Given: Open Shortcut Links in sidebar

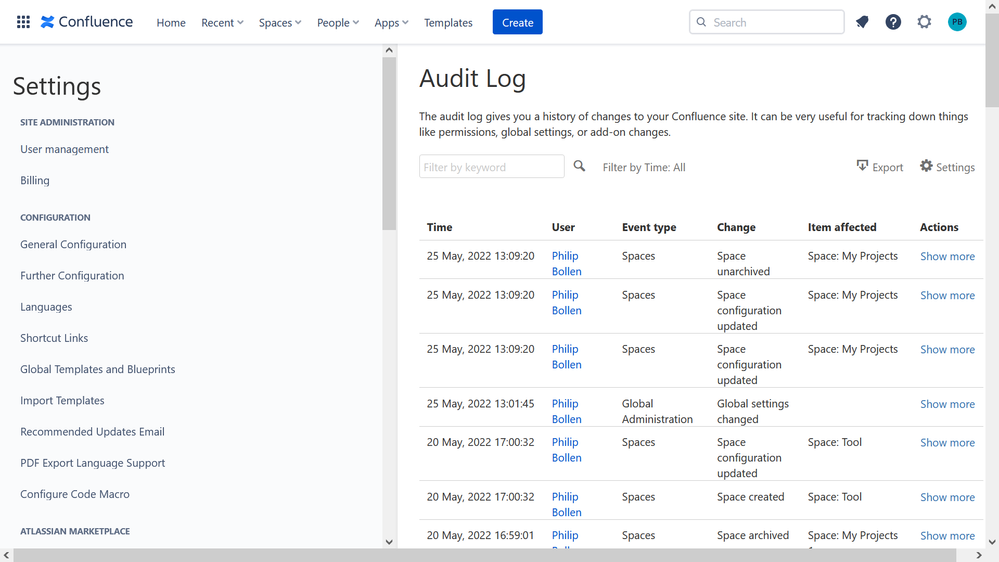Looking at the screenshot, I should (x=54, y=338).
